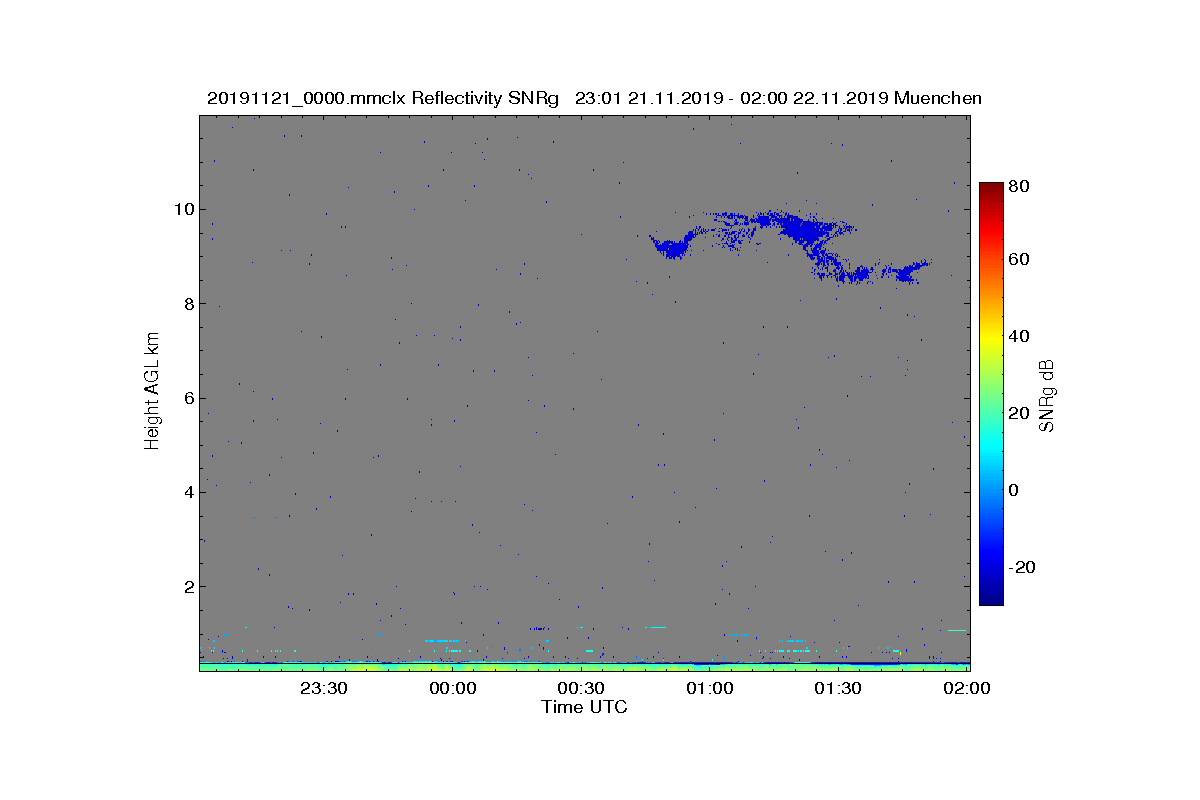Screen dimensions: 1200x800
Task: Click the 00:30 time tick label
Action: 581,688
